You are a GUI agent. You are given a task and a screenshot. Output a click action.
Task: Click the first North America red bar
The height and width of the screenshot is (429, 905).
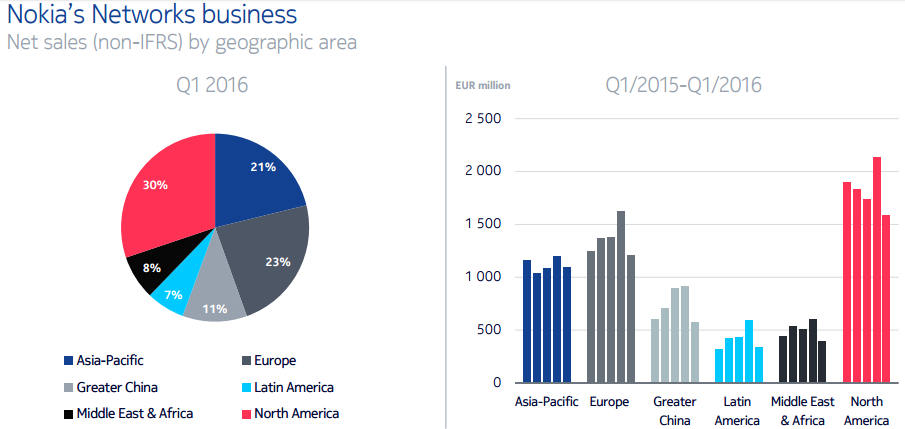click(x=847, y=282)
